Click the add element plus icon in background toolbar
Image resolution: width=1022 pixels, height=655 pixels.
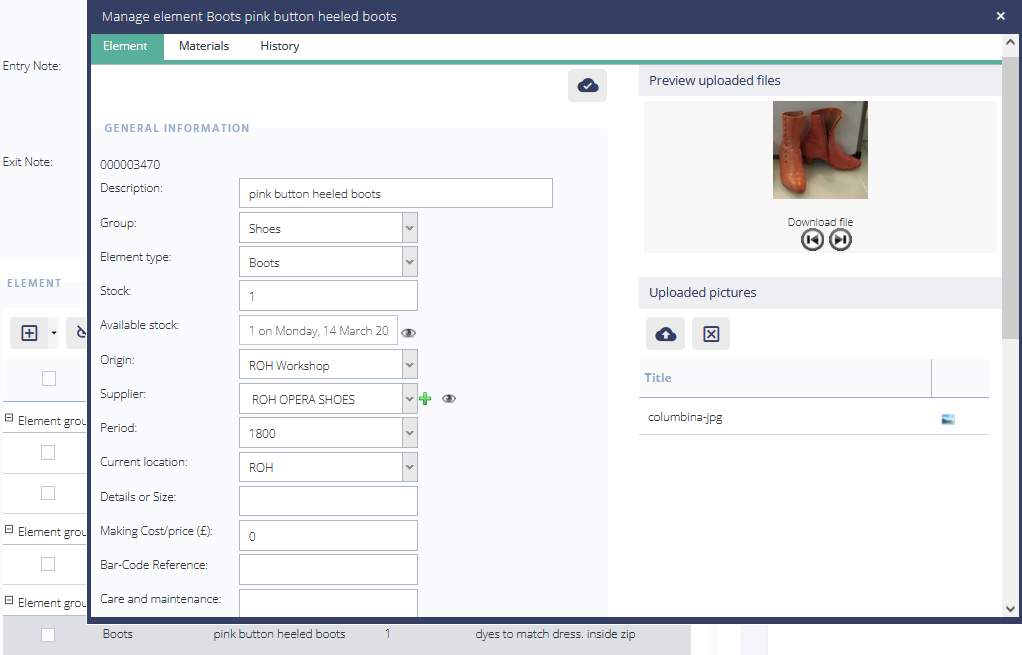pyautogui.click(x=29, y=333)
